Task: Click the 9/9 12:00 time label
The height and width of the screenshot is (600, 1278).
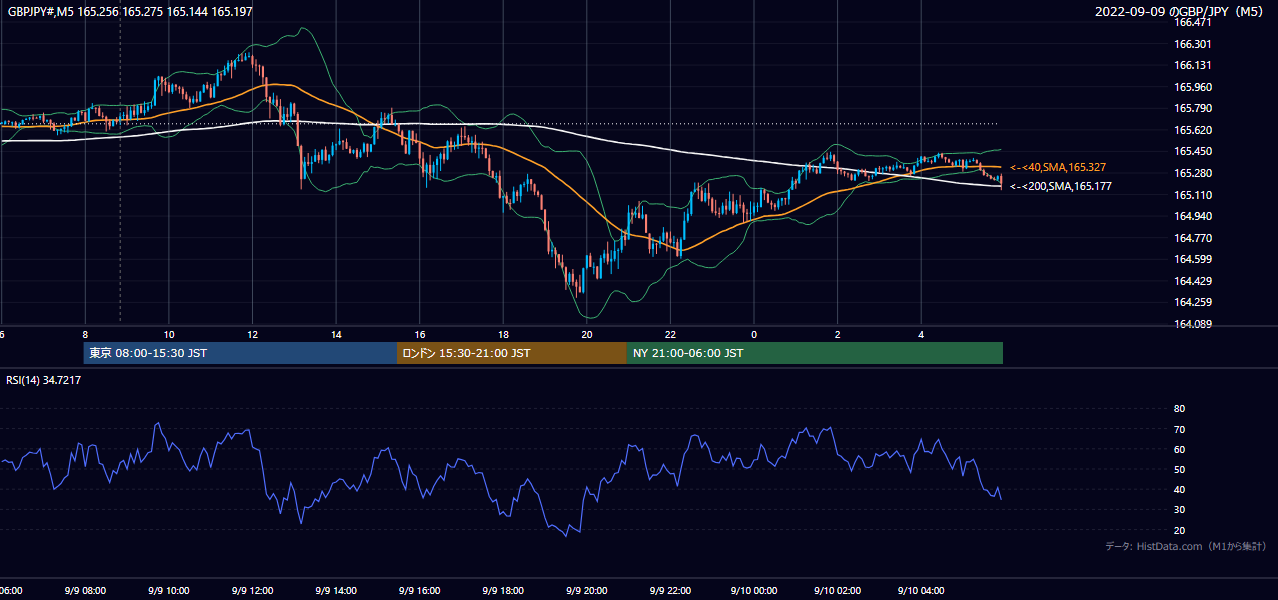Action: 252,591
